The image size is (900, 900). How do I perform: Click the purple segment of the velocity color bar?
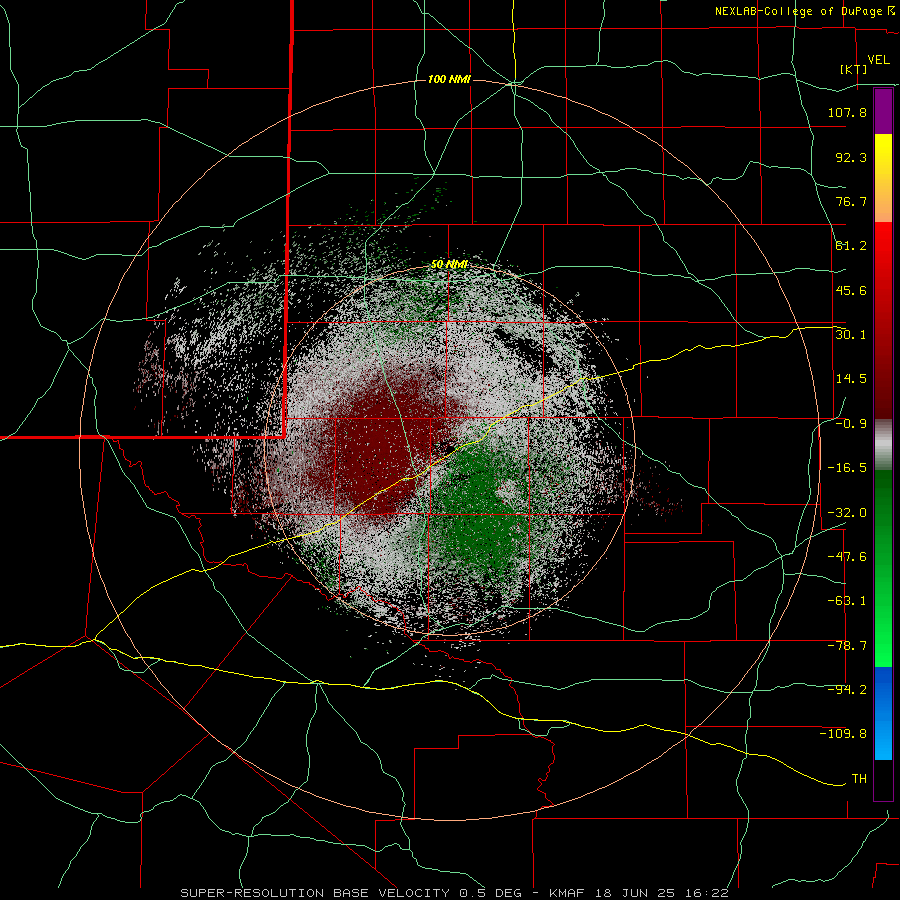click(883, 112)
